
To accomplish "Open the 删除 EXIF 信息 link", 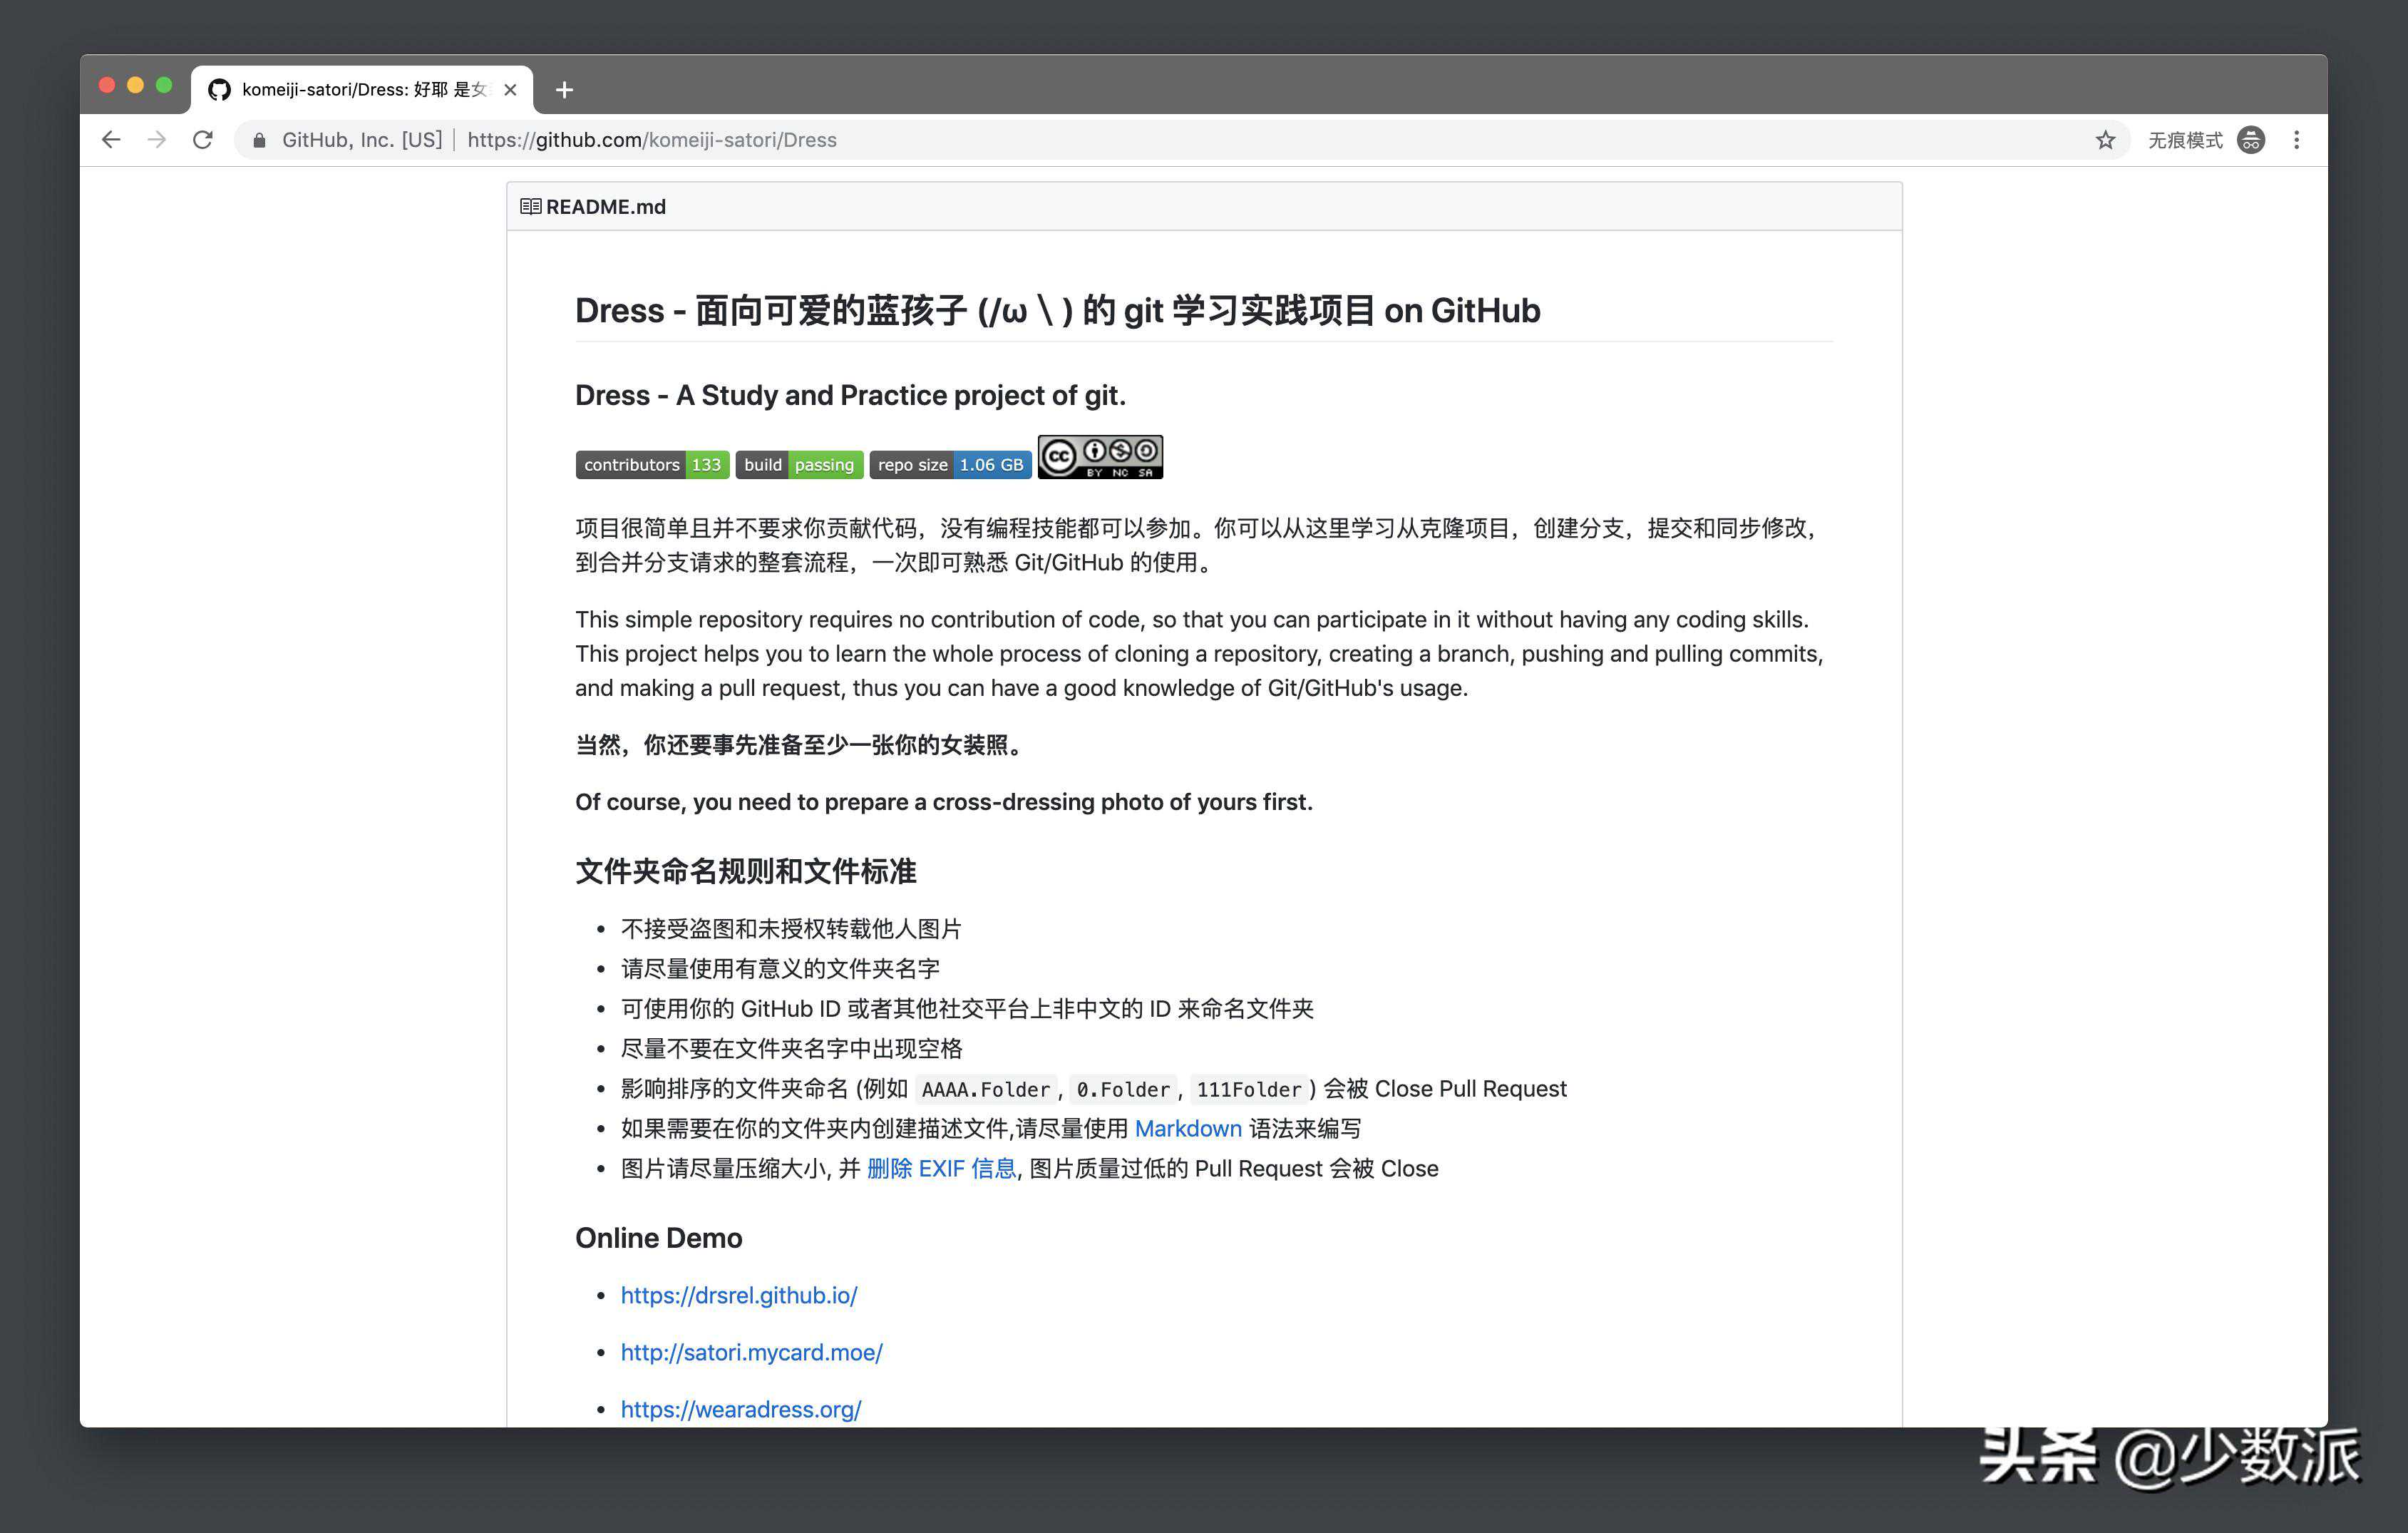I will (x=940, y=1169).
